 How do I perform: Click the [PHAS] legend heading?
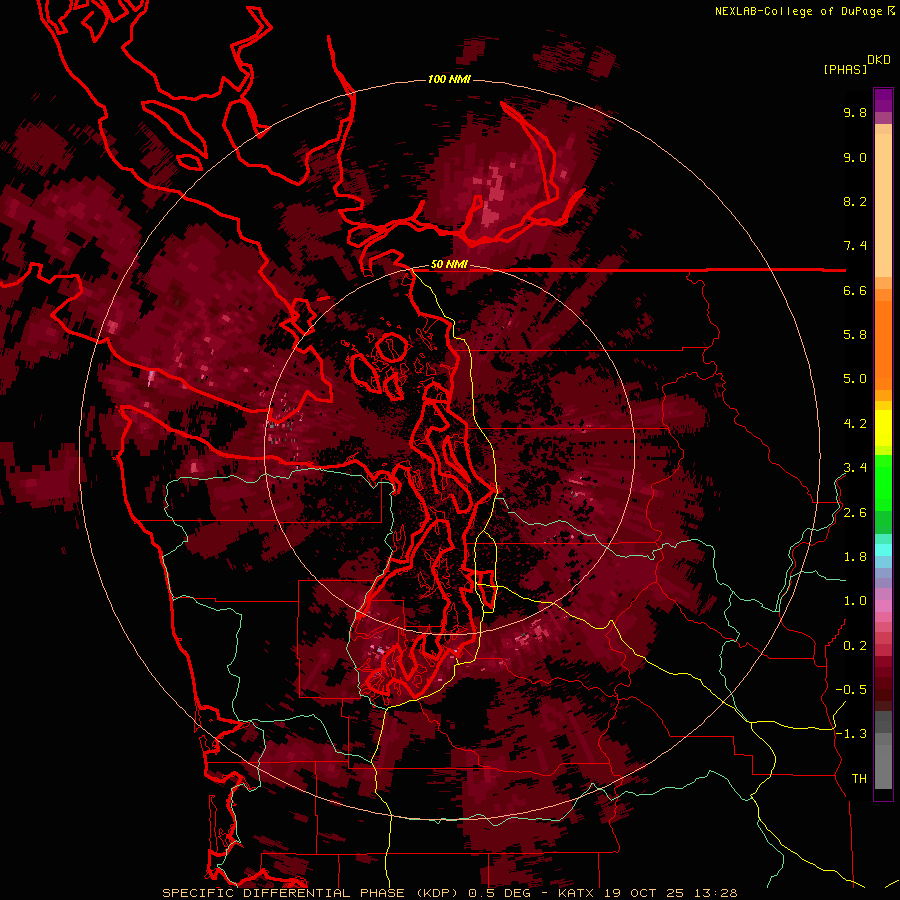(x=845, y=70)
